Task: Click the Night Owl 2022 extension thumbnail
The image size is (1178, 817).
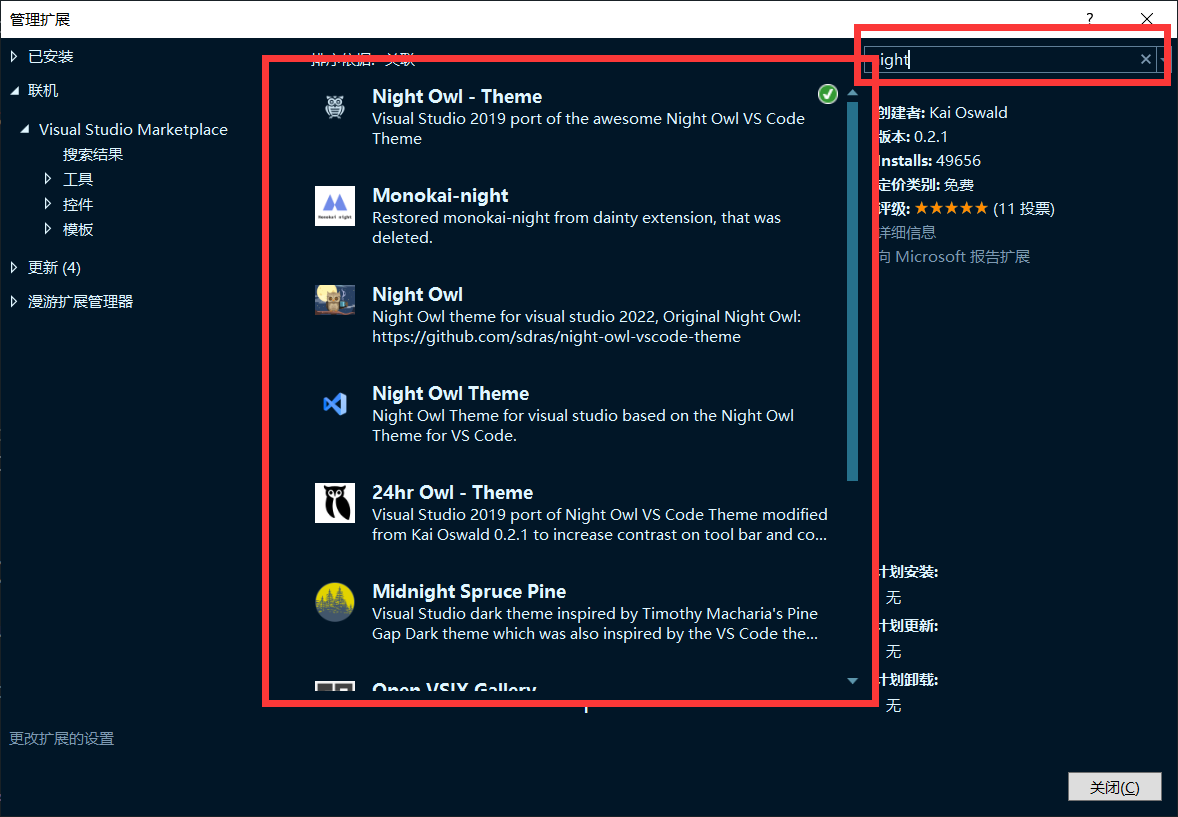Action: [x=335, y=299]
